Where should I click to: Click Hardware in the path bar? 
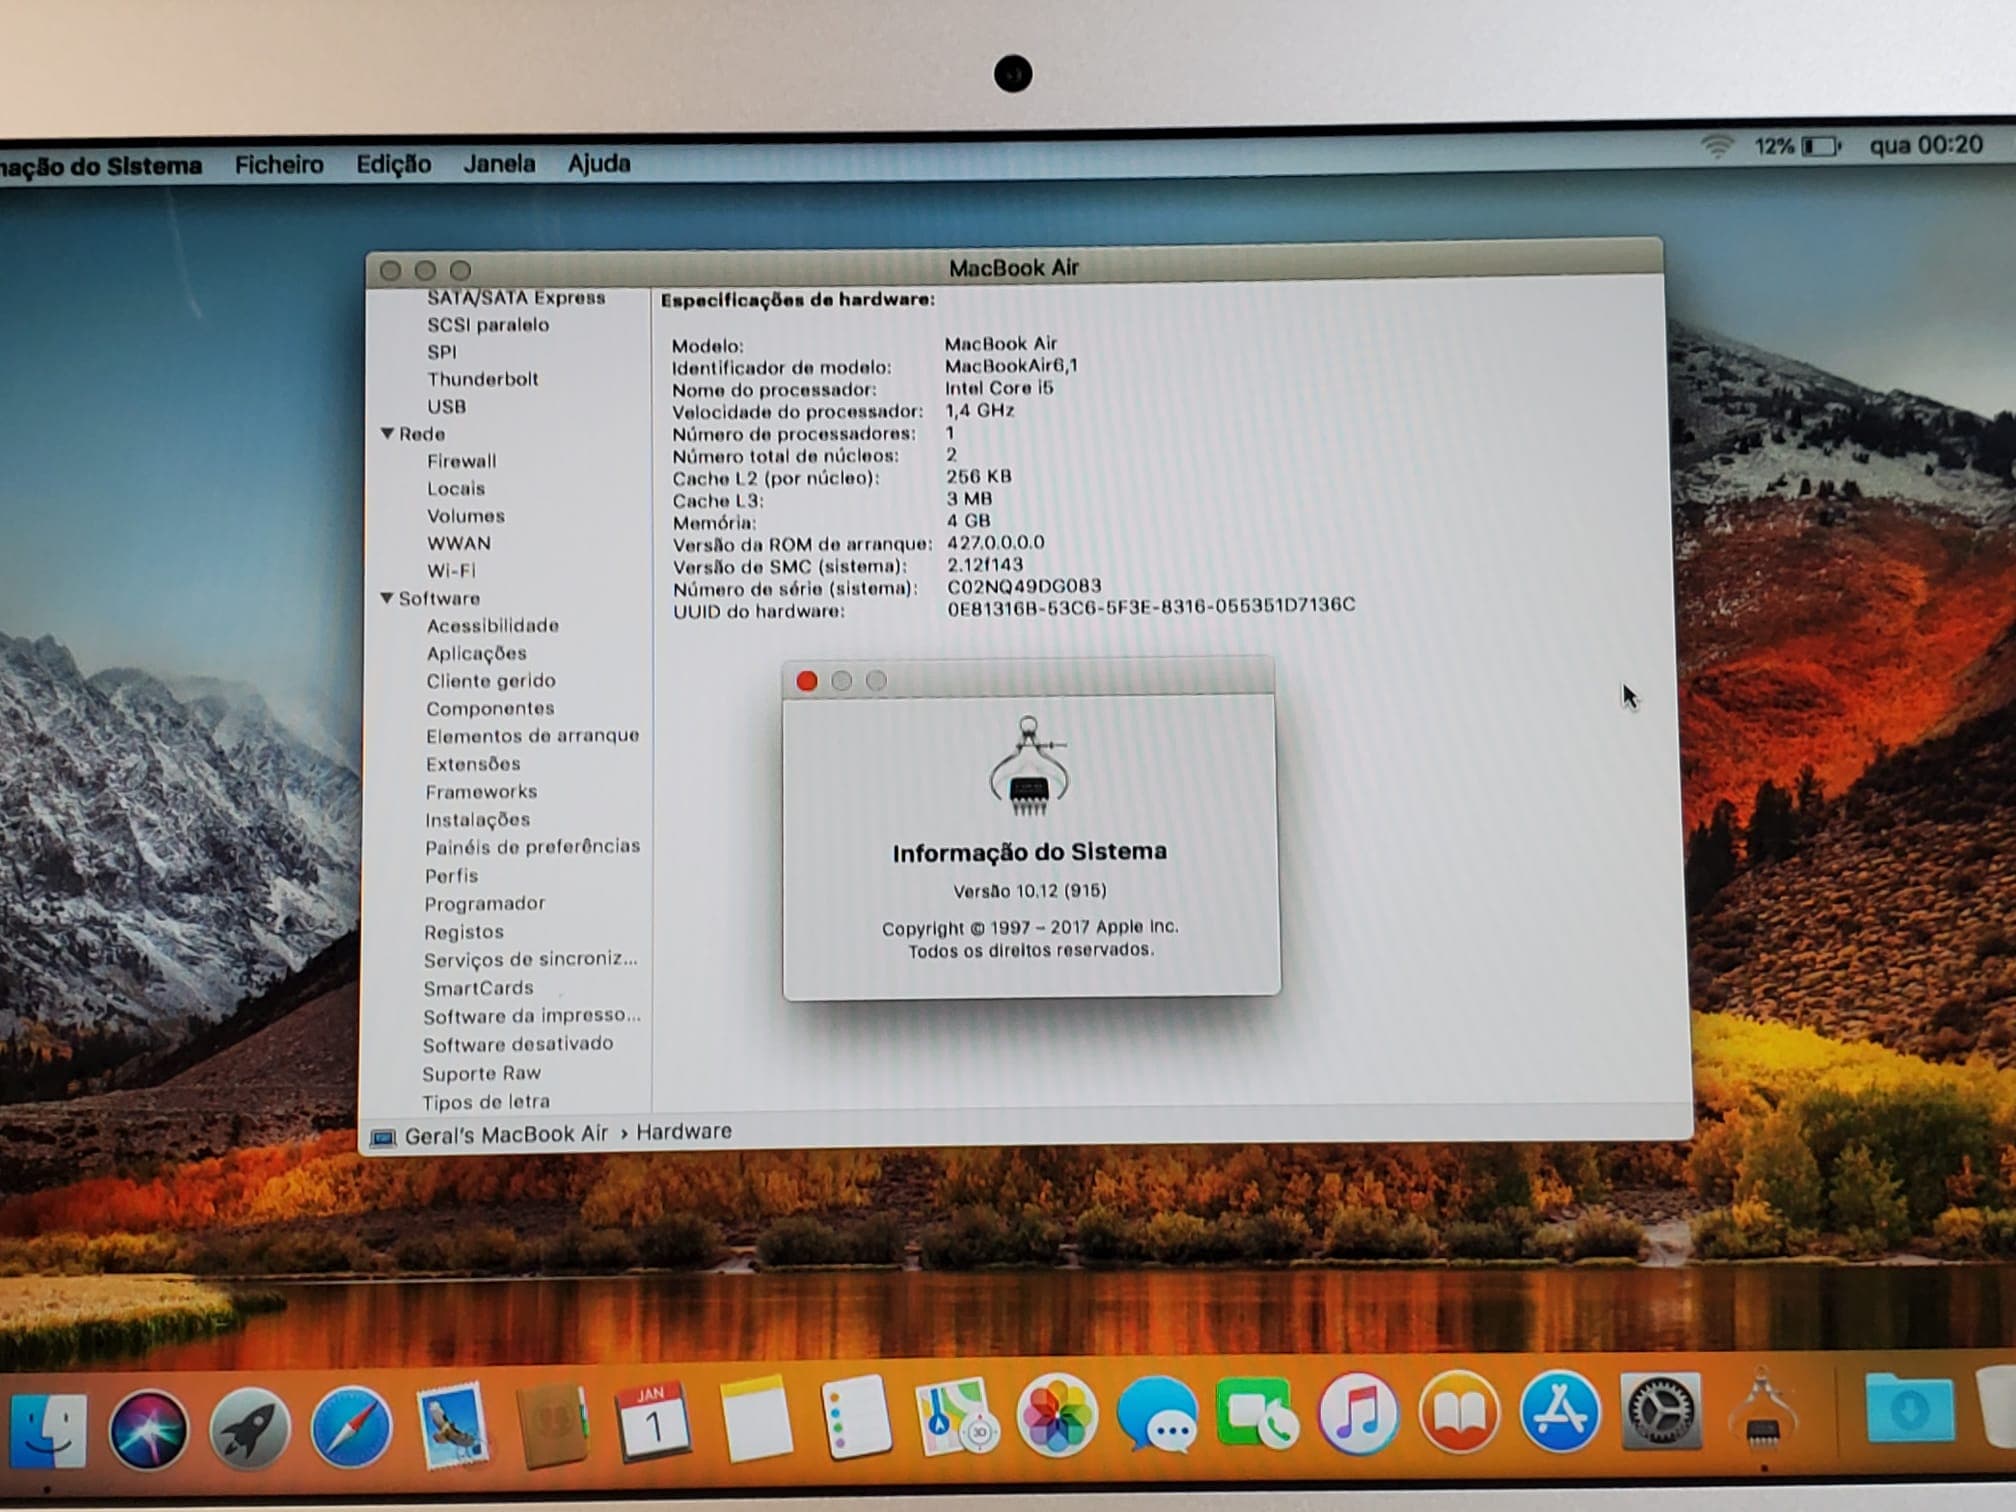(x=684, y=1132)
